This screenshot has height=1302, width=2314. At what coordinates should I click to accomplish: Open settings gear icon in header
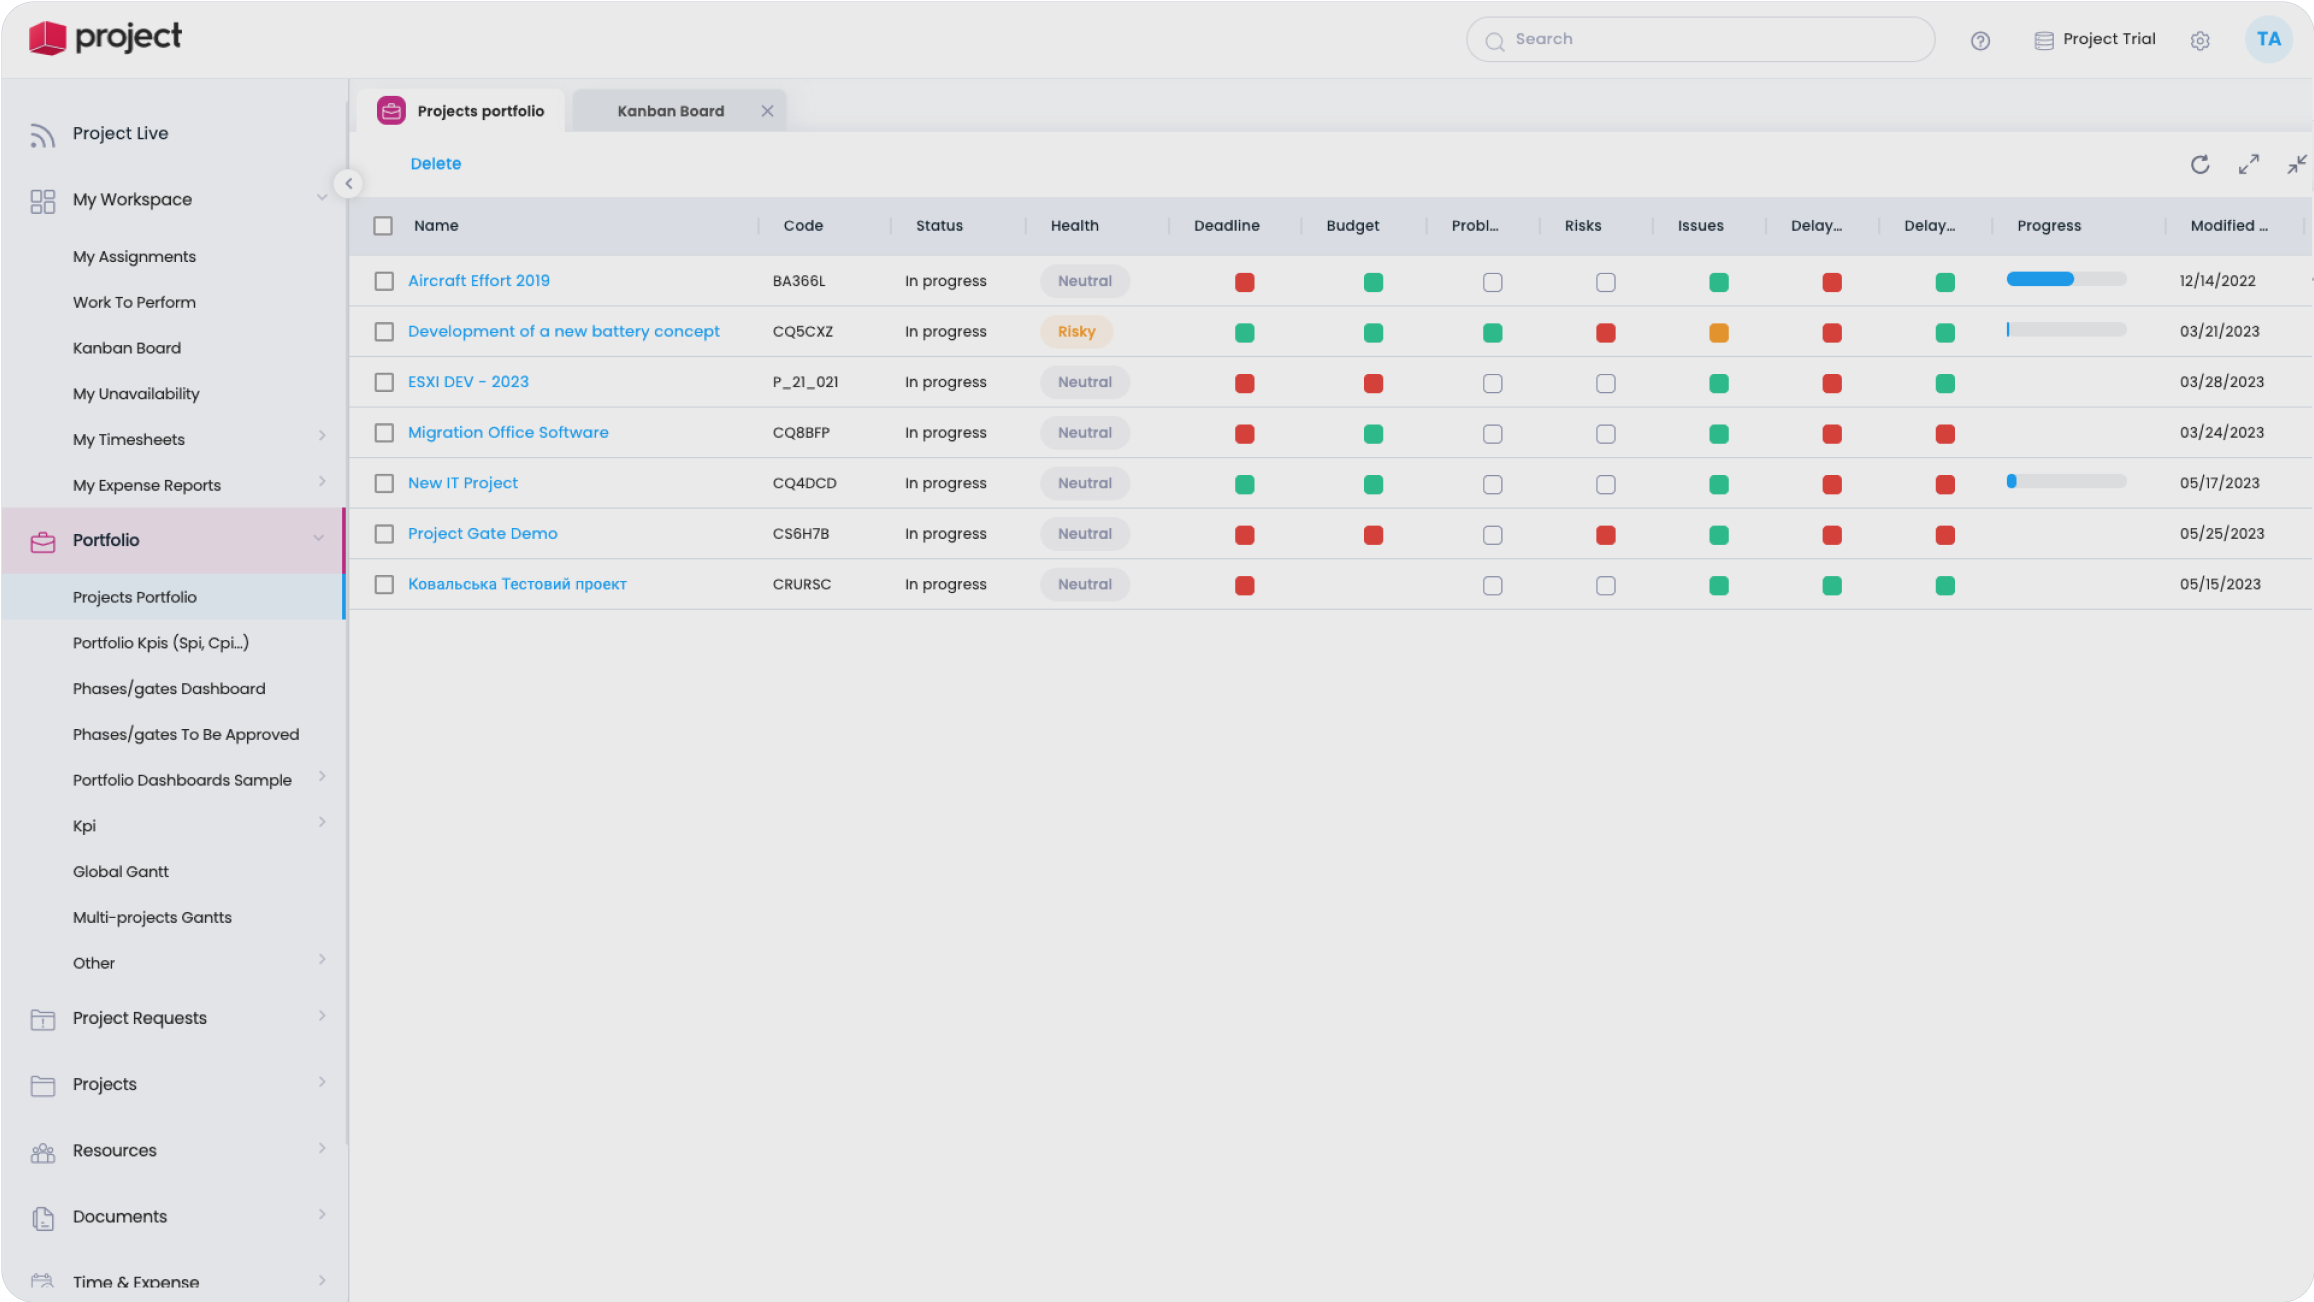tap(2199, 40)
